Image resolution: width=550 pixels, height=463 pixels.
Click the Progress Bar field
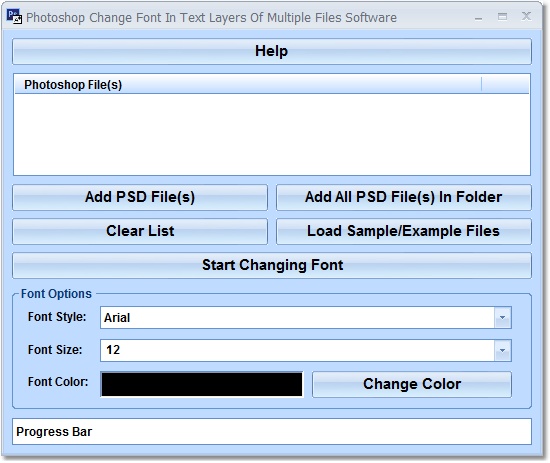272,431
